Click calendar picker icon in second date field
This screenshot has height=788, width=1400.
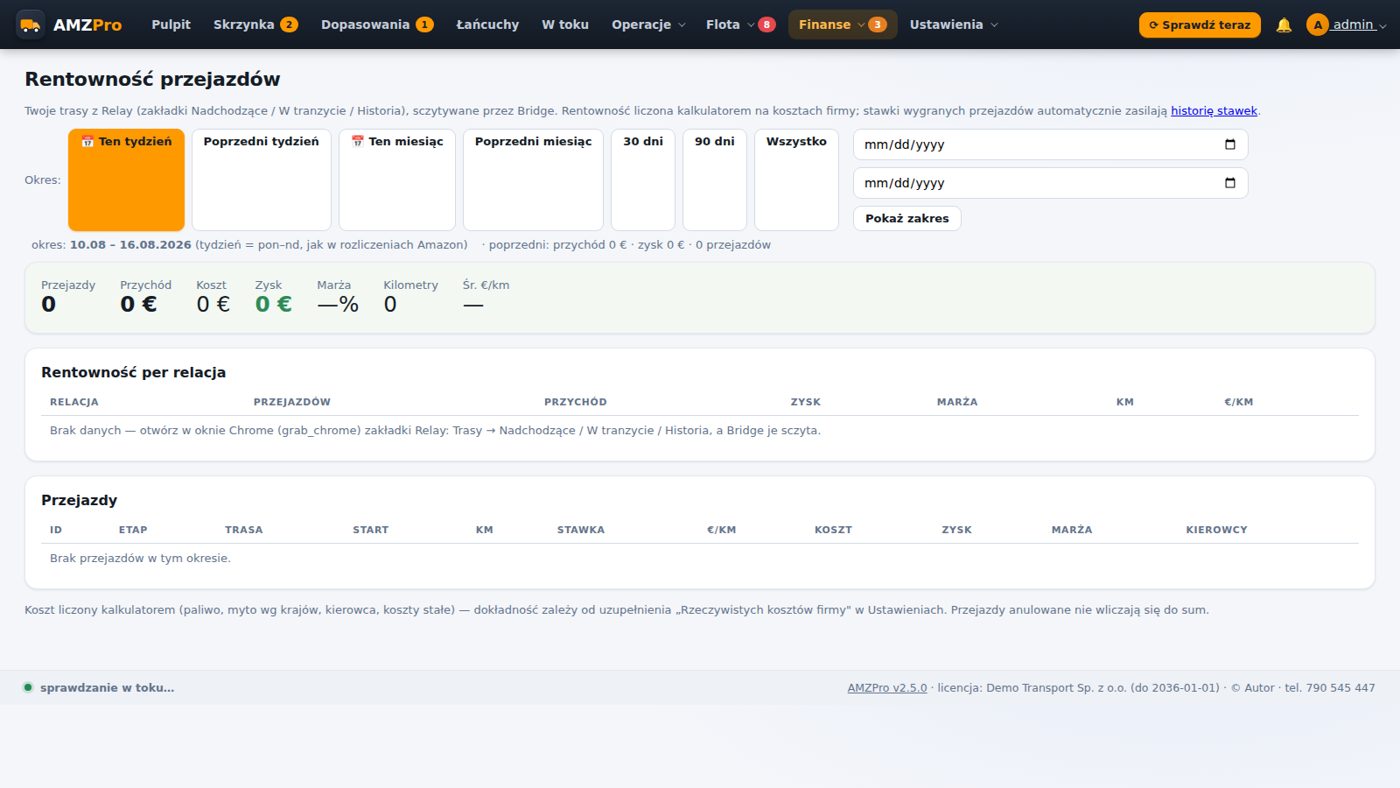[x=1230, y=183]
